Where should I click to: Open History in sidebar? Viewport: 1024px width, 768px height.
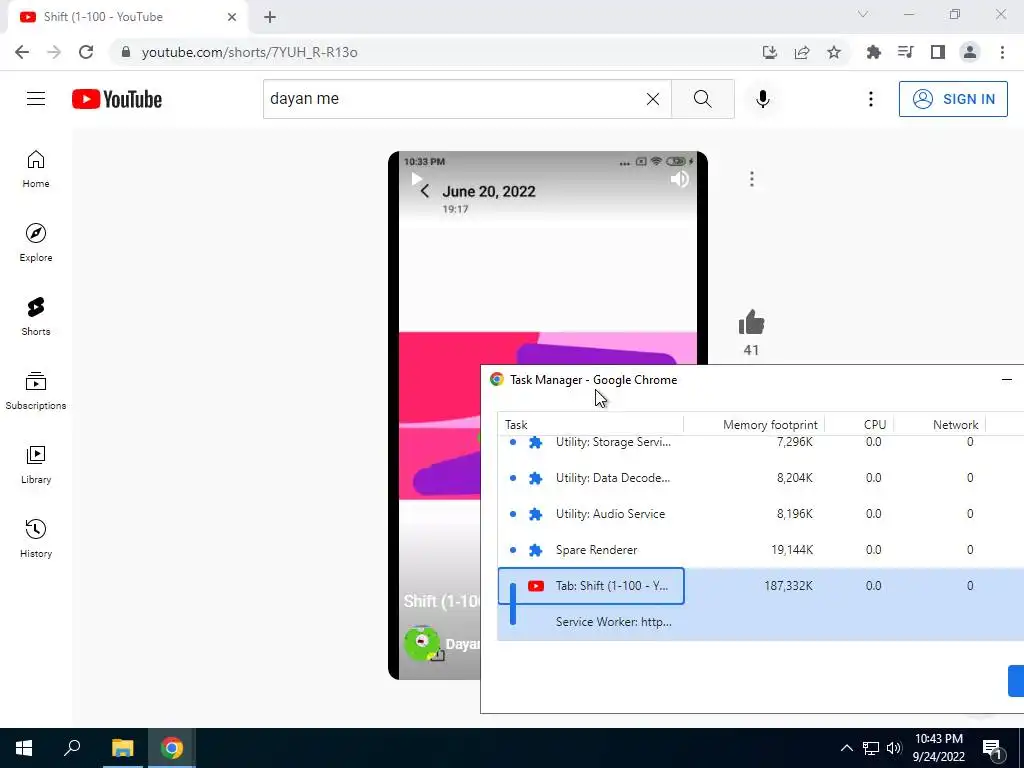pos(36,539)
